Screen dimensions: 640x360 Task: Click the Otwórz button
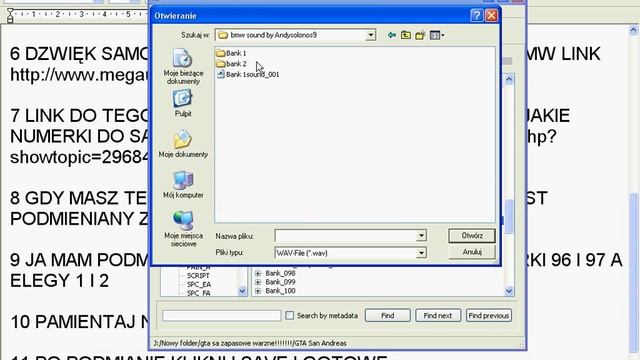click(472, 236)
